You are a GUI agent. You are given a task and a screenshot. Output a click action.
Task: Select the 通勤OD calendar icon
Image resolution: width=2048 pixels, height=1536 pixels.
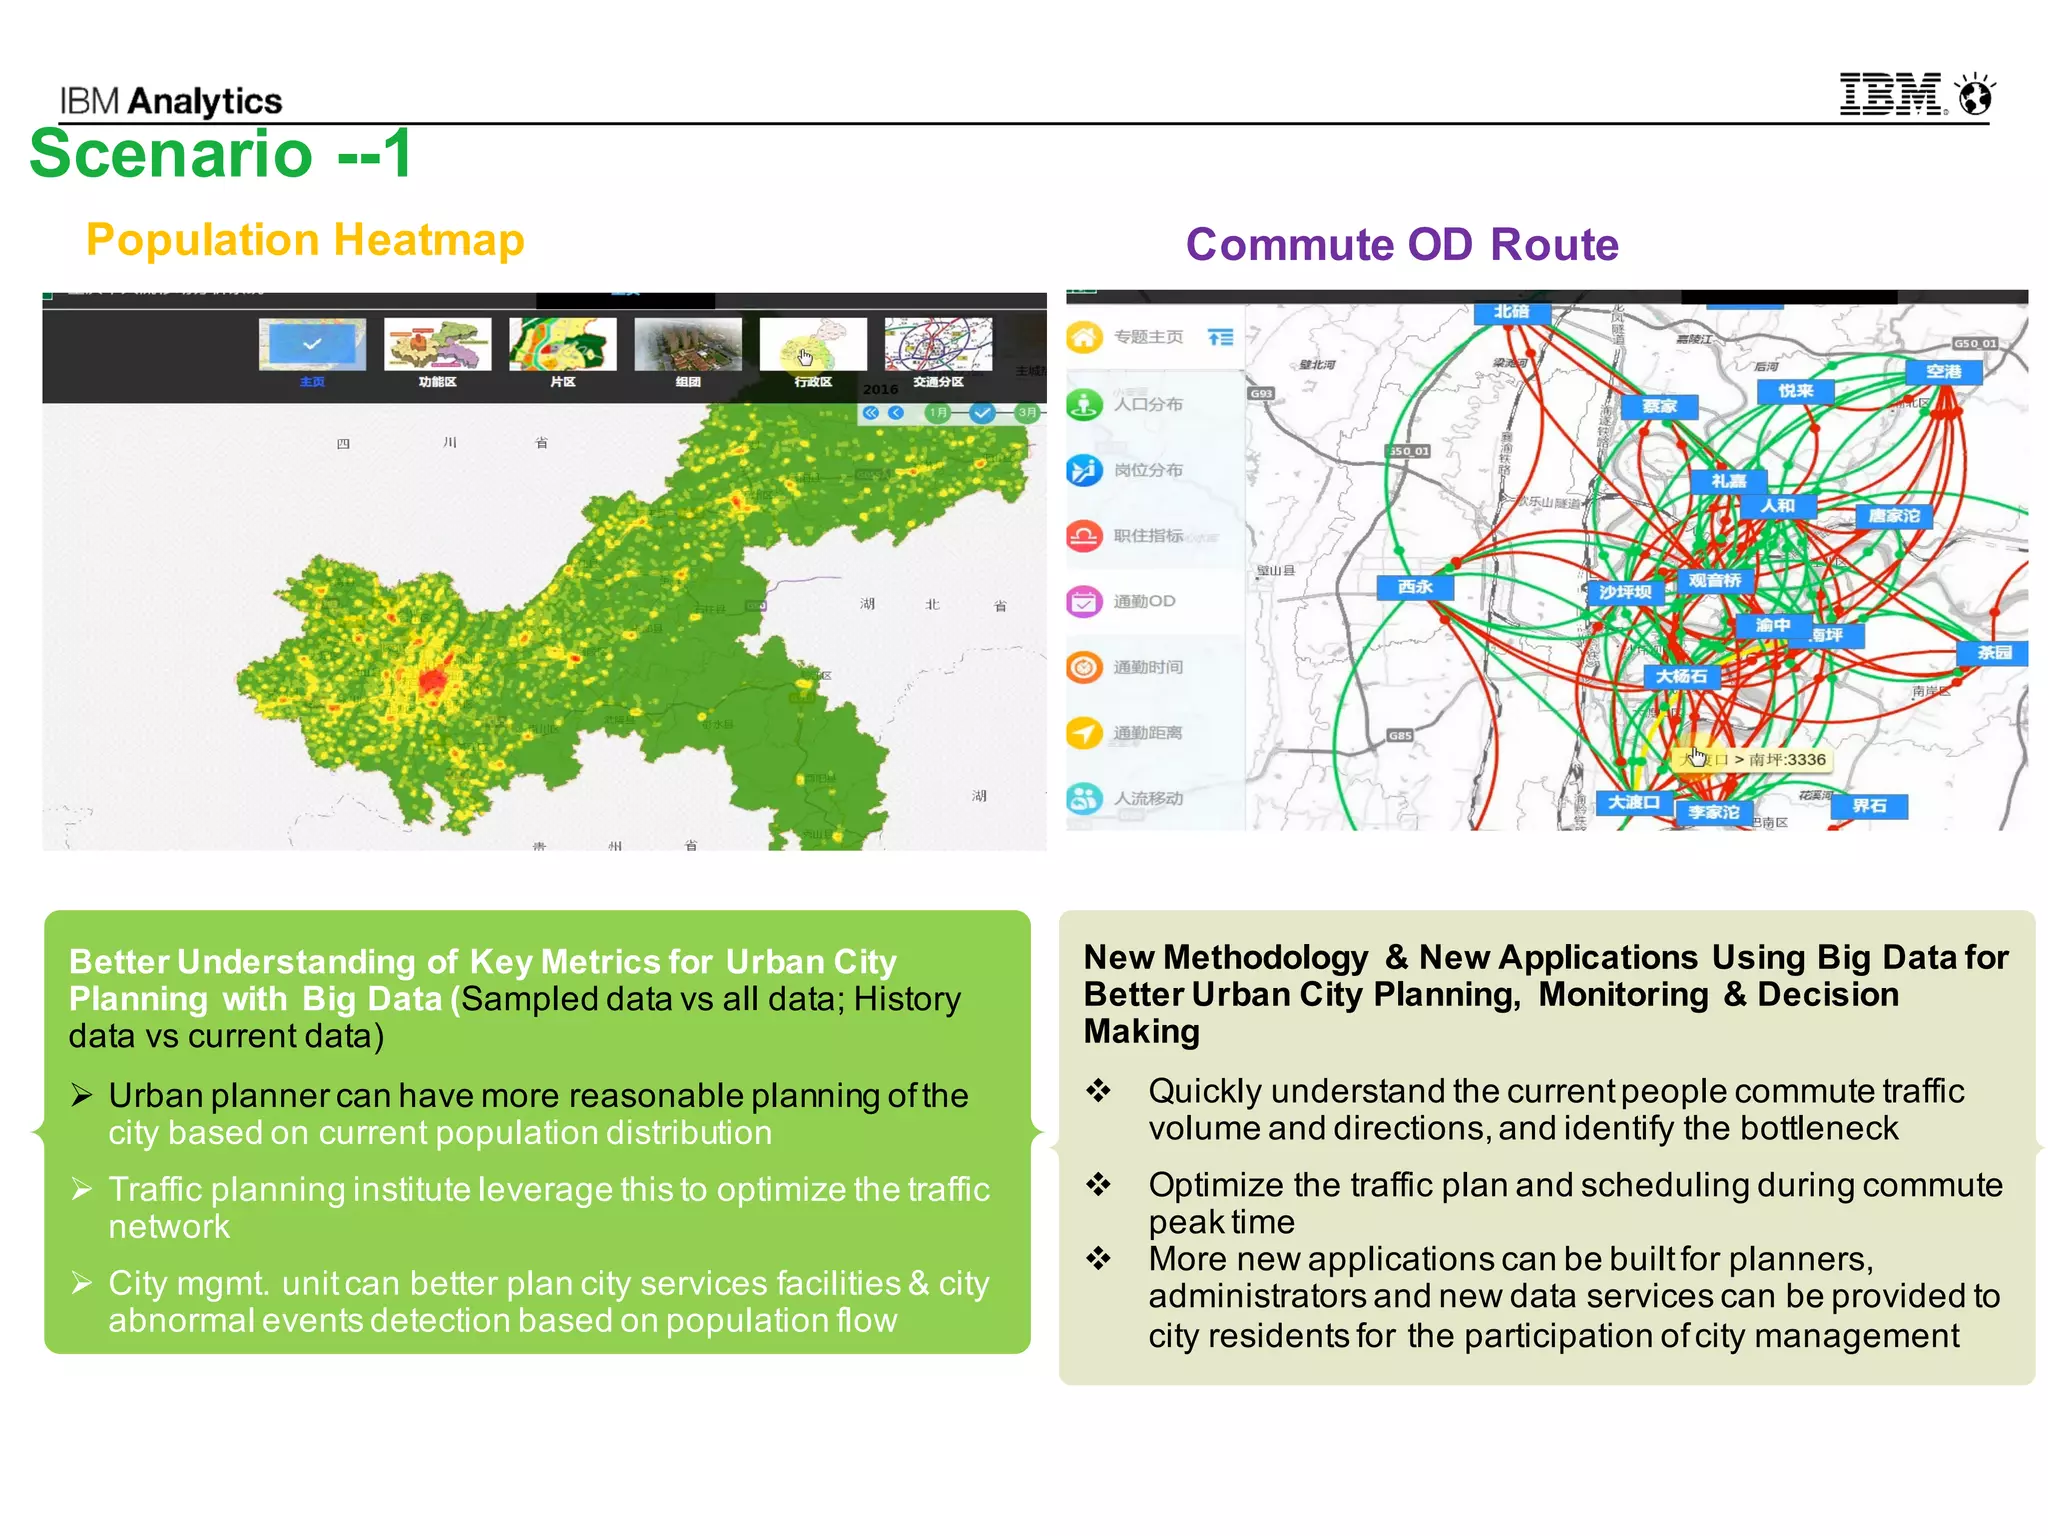coord(1084,602)
